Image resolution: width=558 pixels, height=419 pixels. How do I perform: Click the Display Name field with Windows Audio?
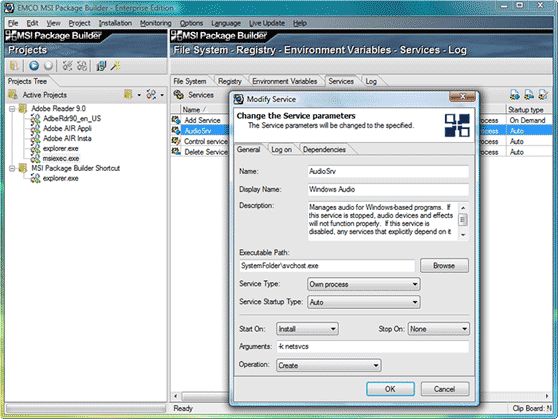click(388, 189)
